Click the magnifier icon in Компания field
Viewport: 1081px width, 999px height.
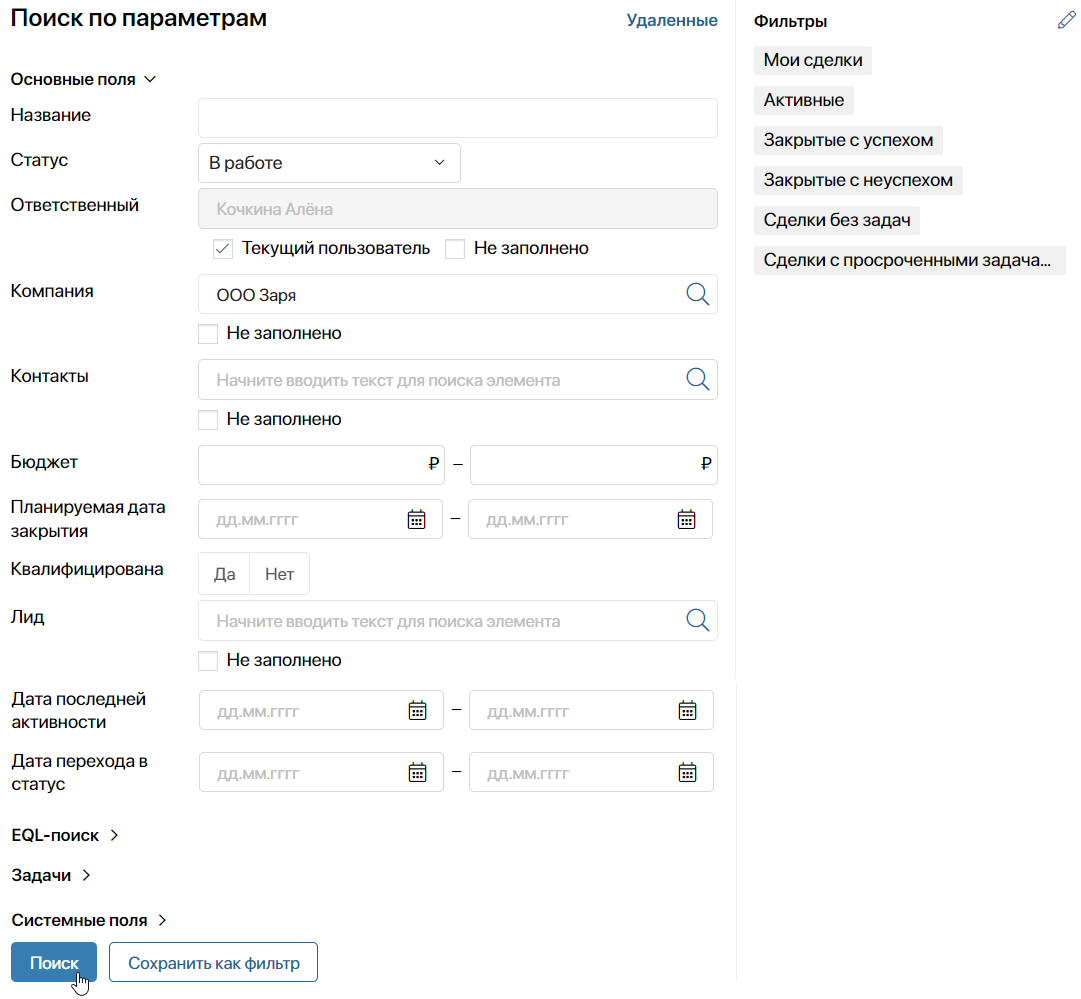tap(698, 294)
